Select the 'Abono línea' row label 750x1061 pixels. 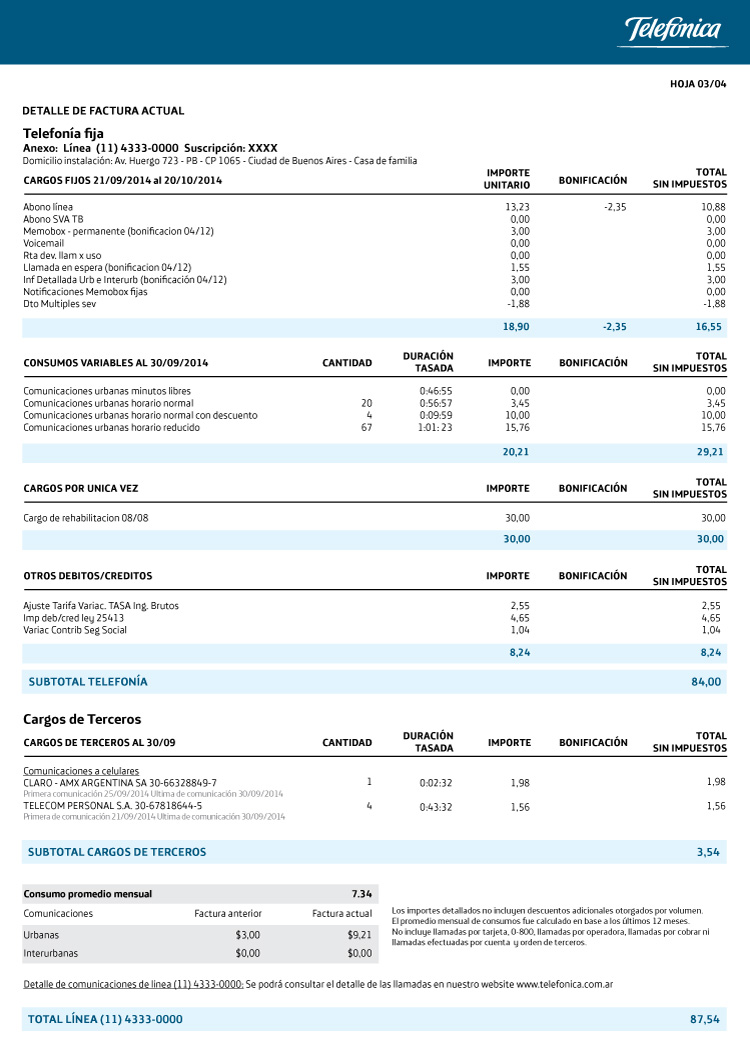click(48, 207)
